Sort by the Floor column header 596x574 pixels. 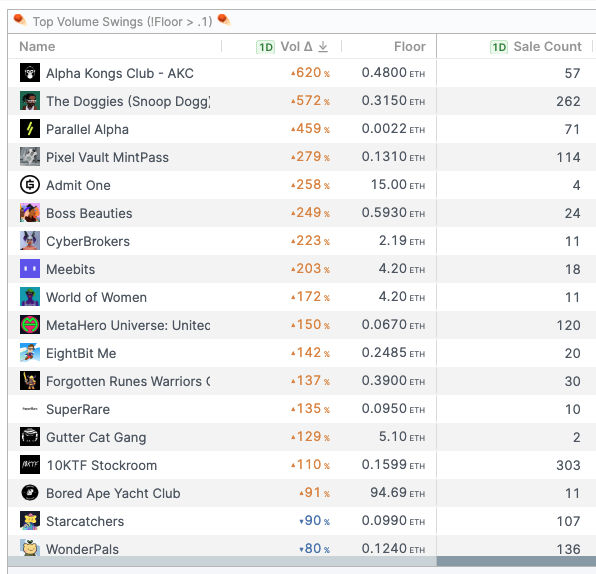(x=409, y=46)
